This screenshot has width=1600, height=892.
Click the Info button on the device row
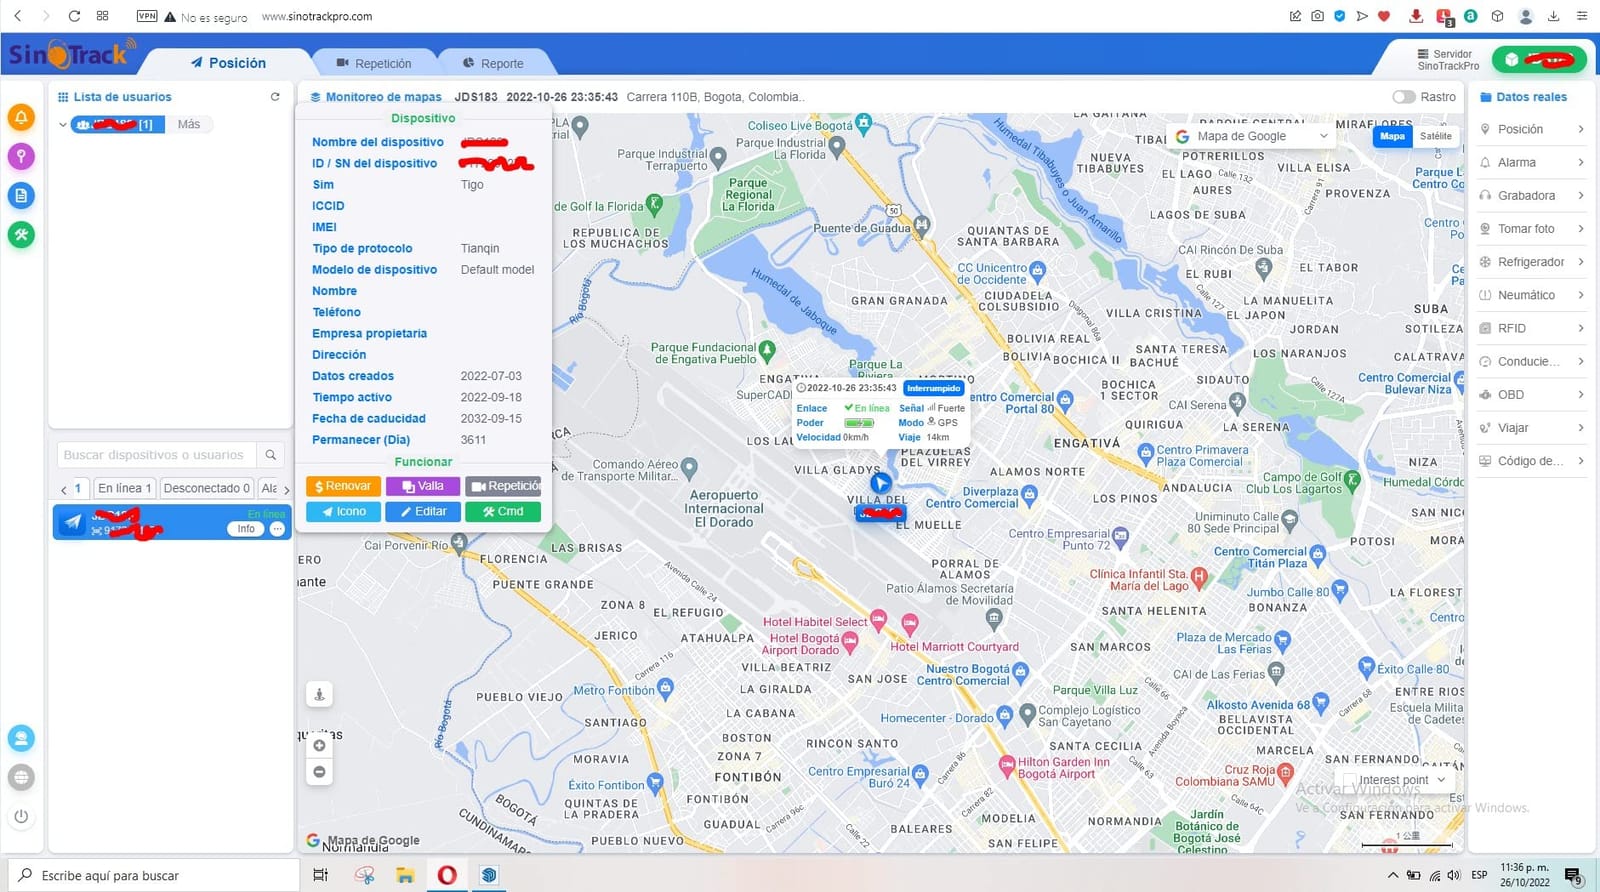click(x=246, y=529)
